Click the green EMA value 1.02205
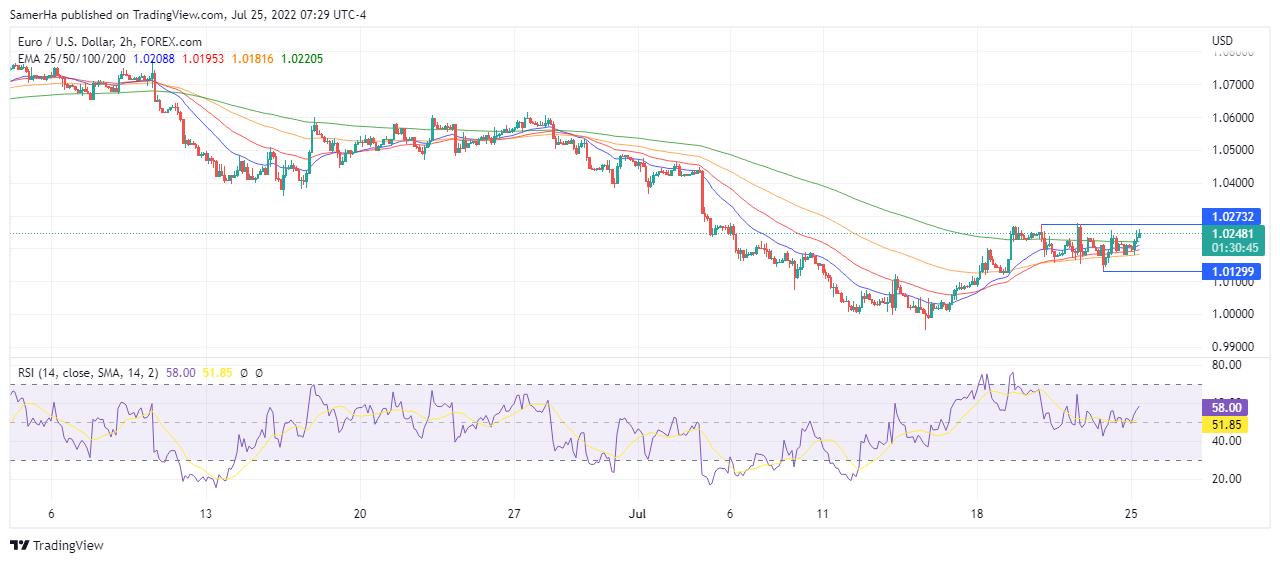This screenshot has height=563, width=1280. pyautogui.click(x=302, y=59)
